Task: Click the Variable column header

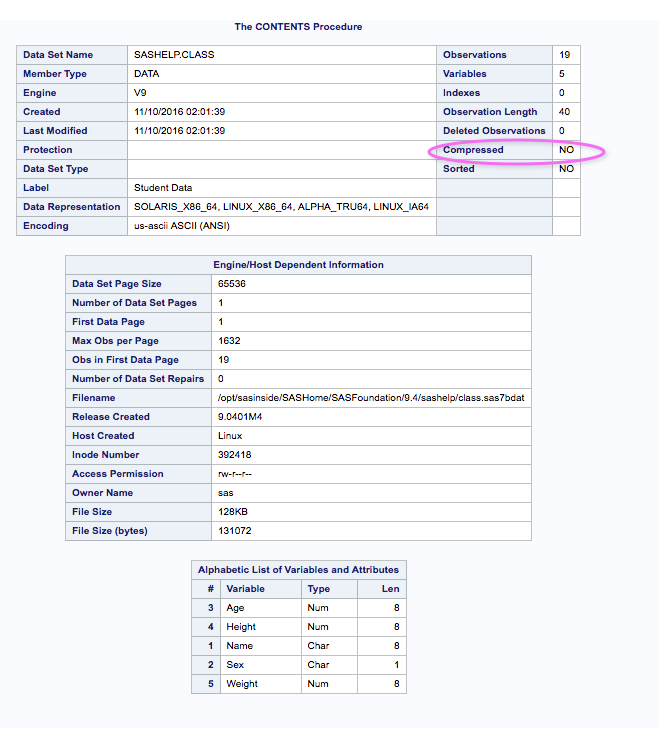Action: click(245, 589)
